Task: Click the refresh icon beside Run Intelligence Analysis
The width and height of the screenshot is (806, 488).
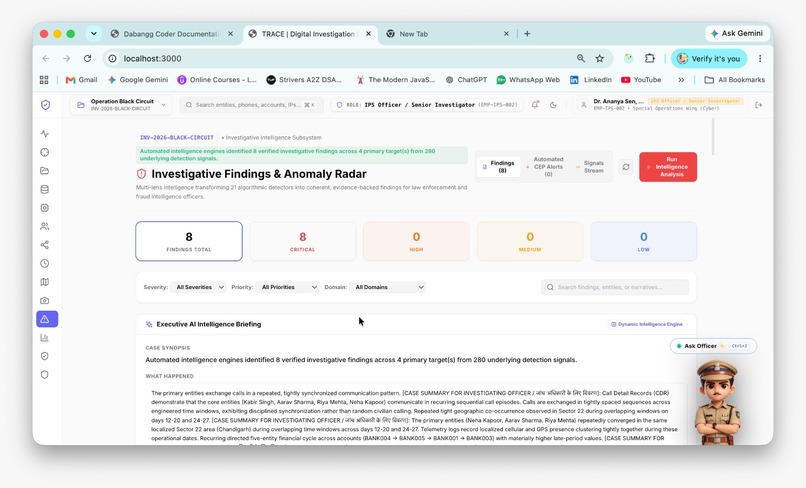Action: click(x=626, y=167)
